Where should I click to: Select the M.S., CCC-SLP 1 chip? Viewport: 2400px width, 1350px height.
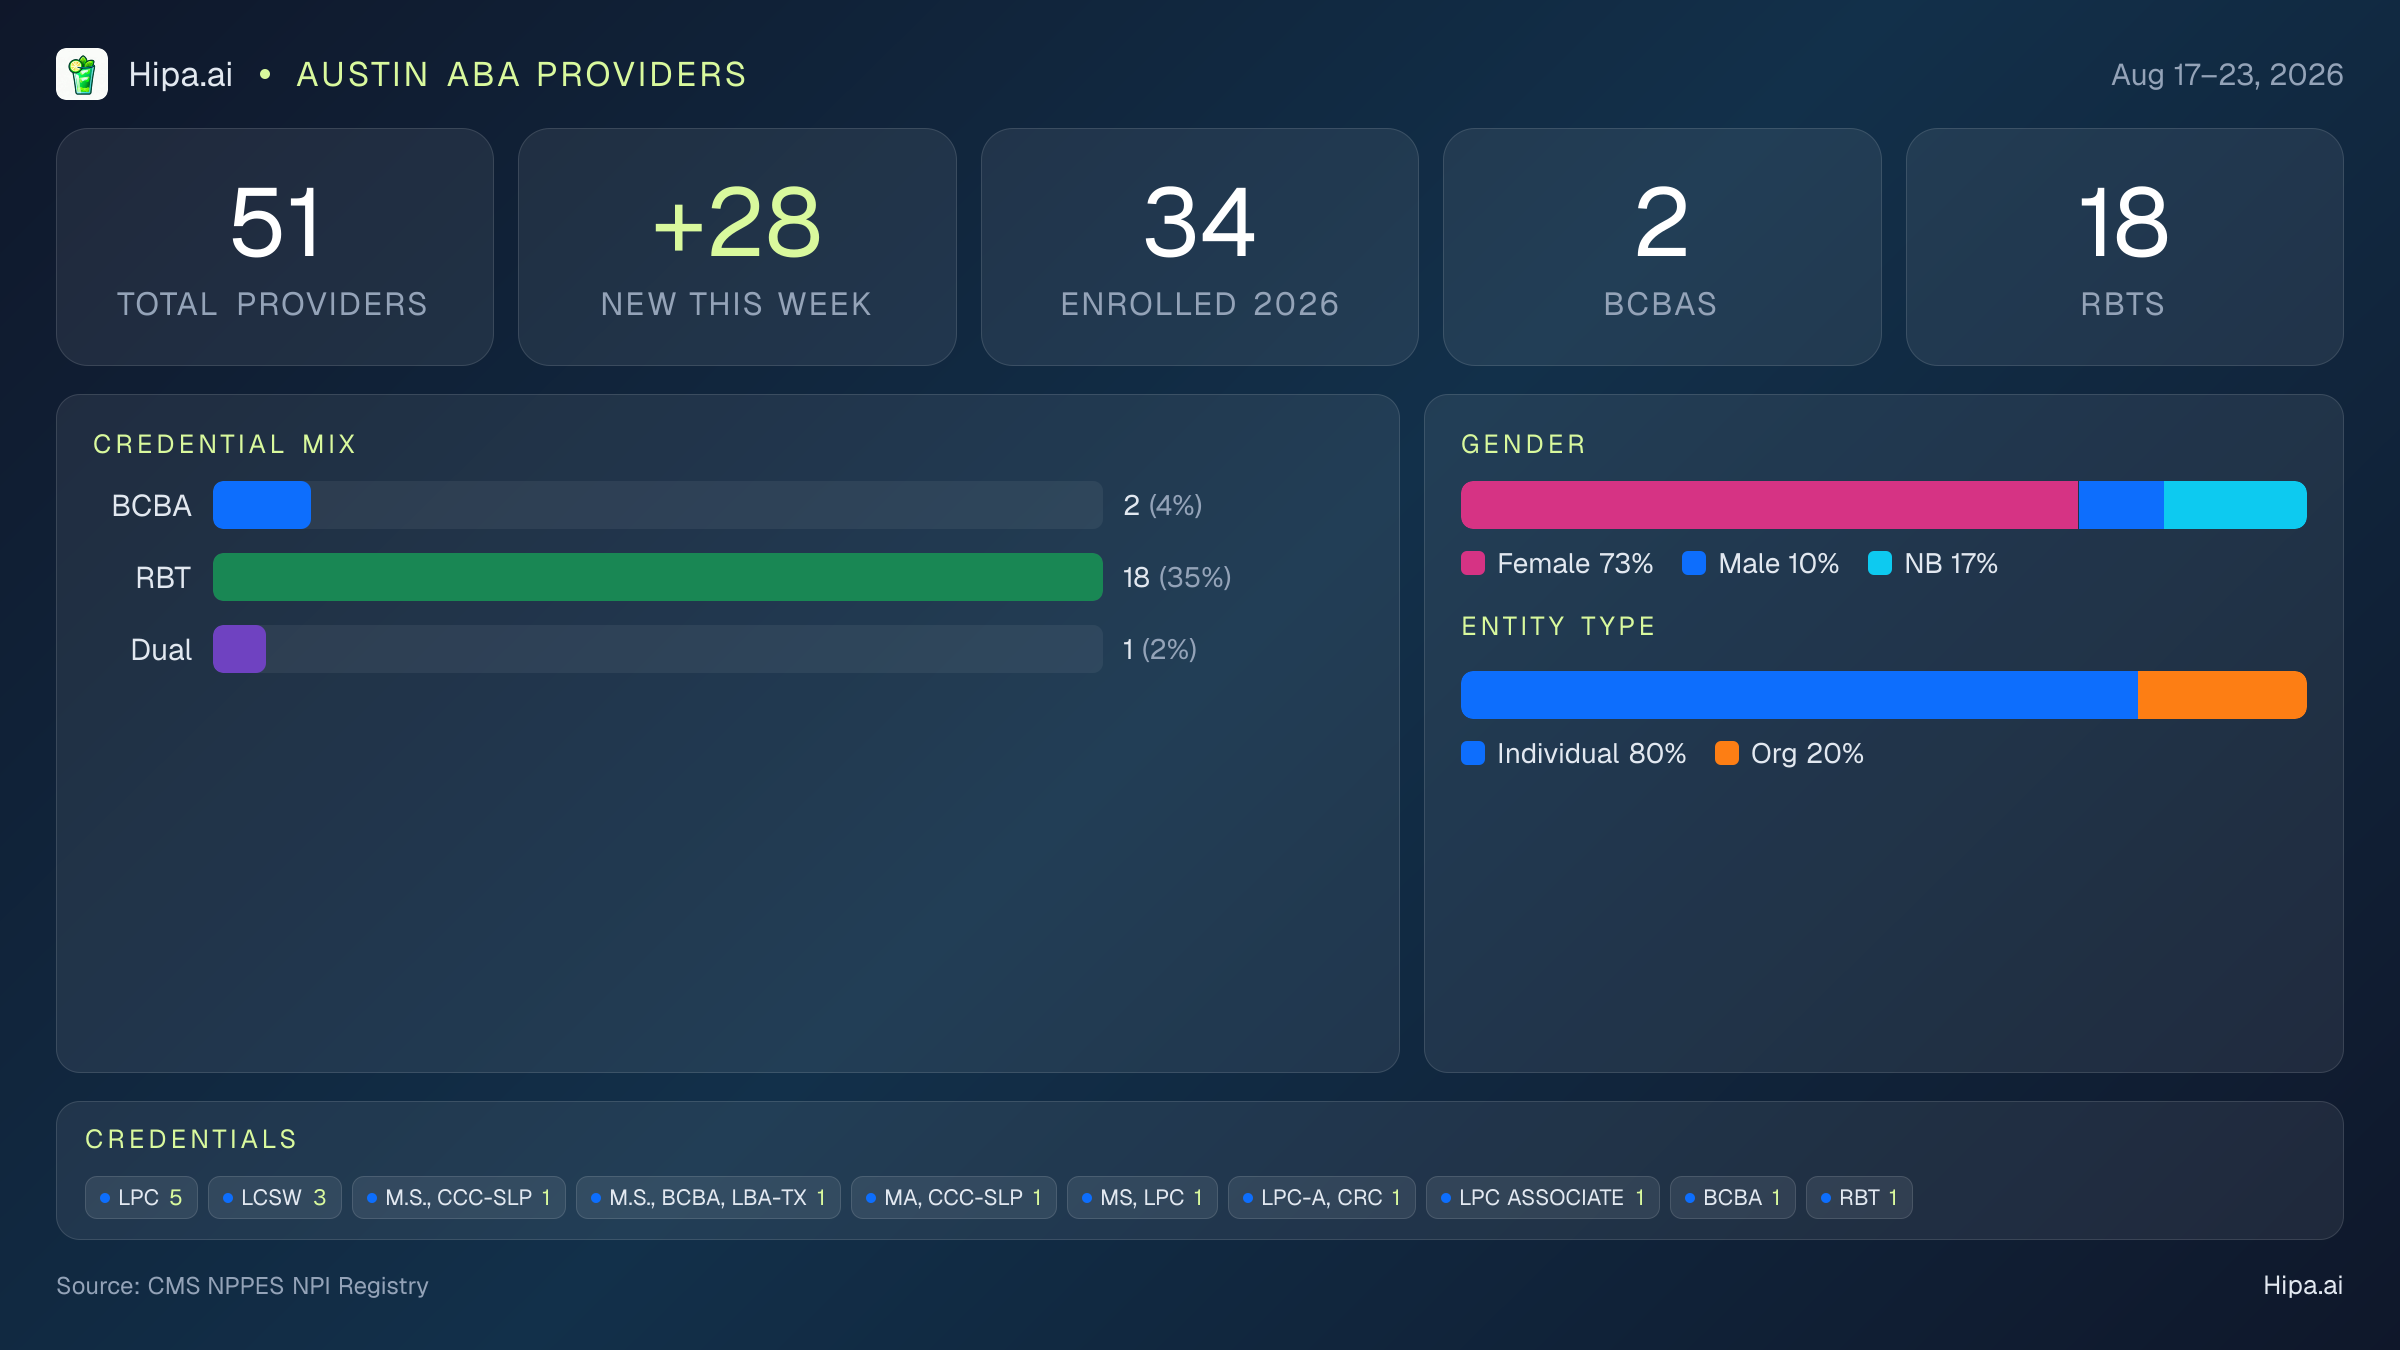click(459, 1197)
